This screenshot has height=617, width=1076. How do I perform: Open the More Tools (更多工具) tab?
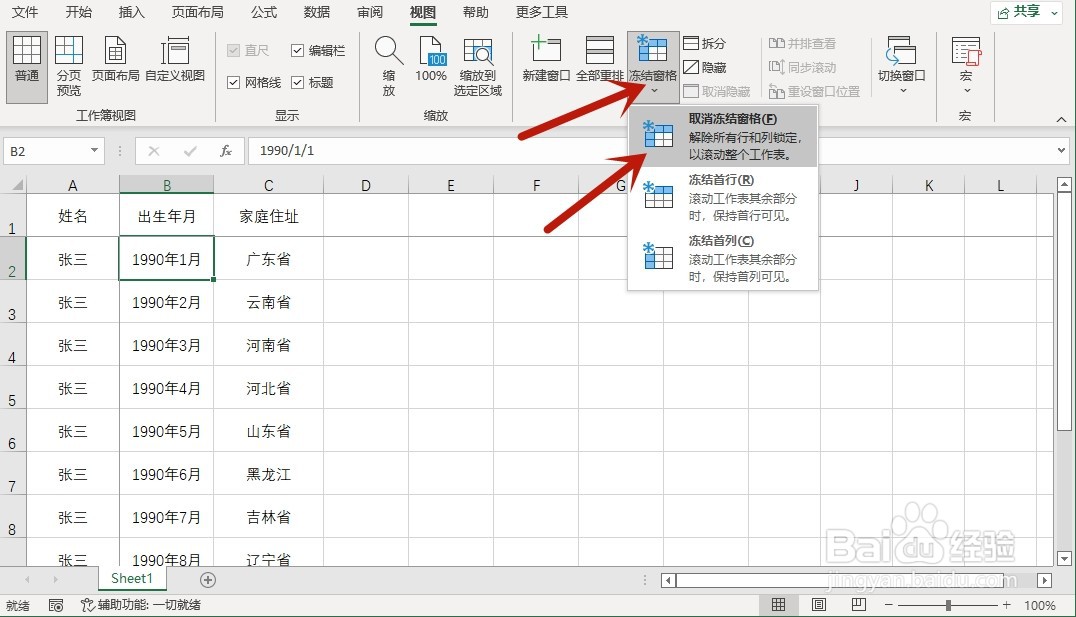point(541,12)
